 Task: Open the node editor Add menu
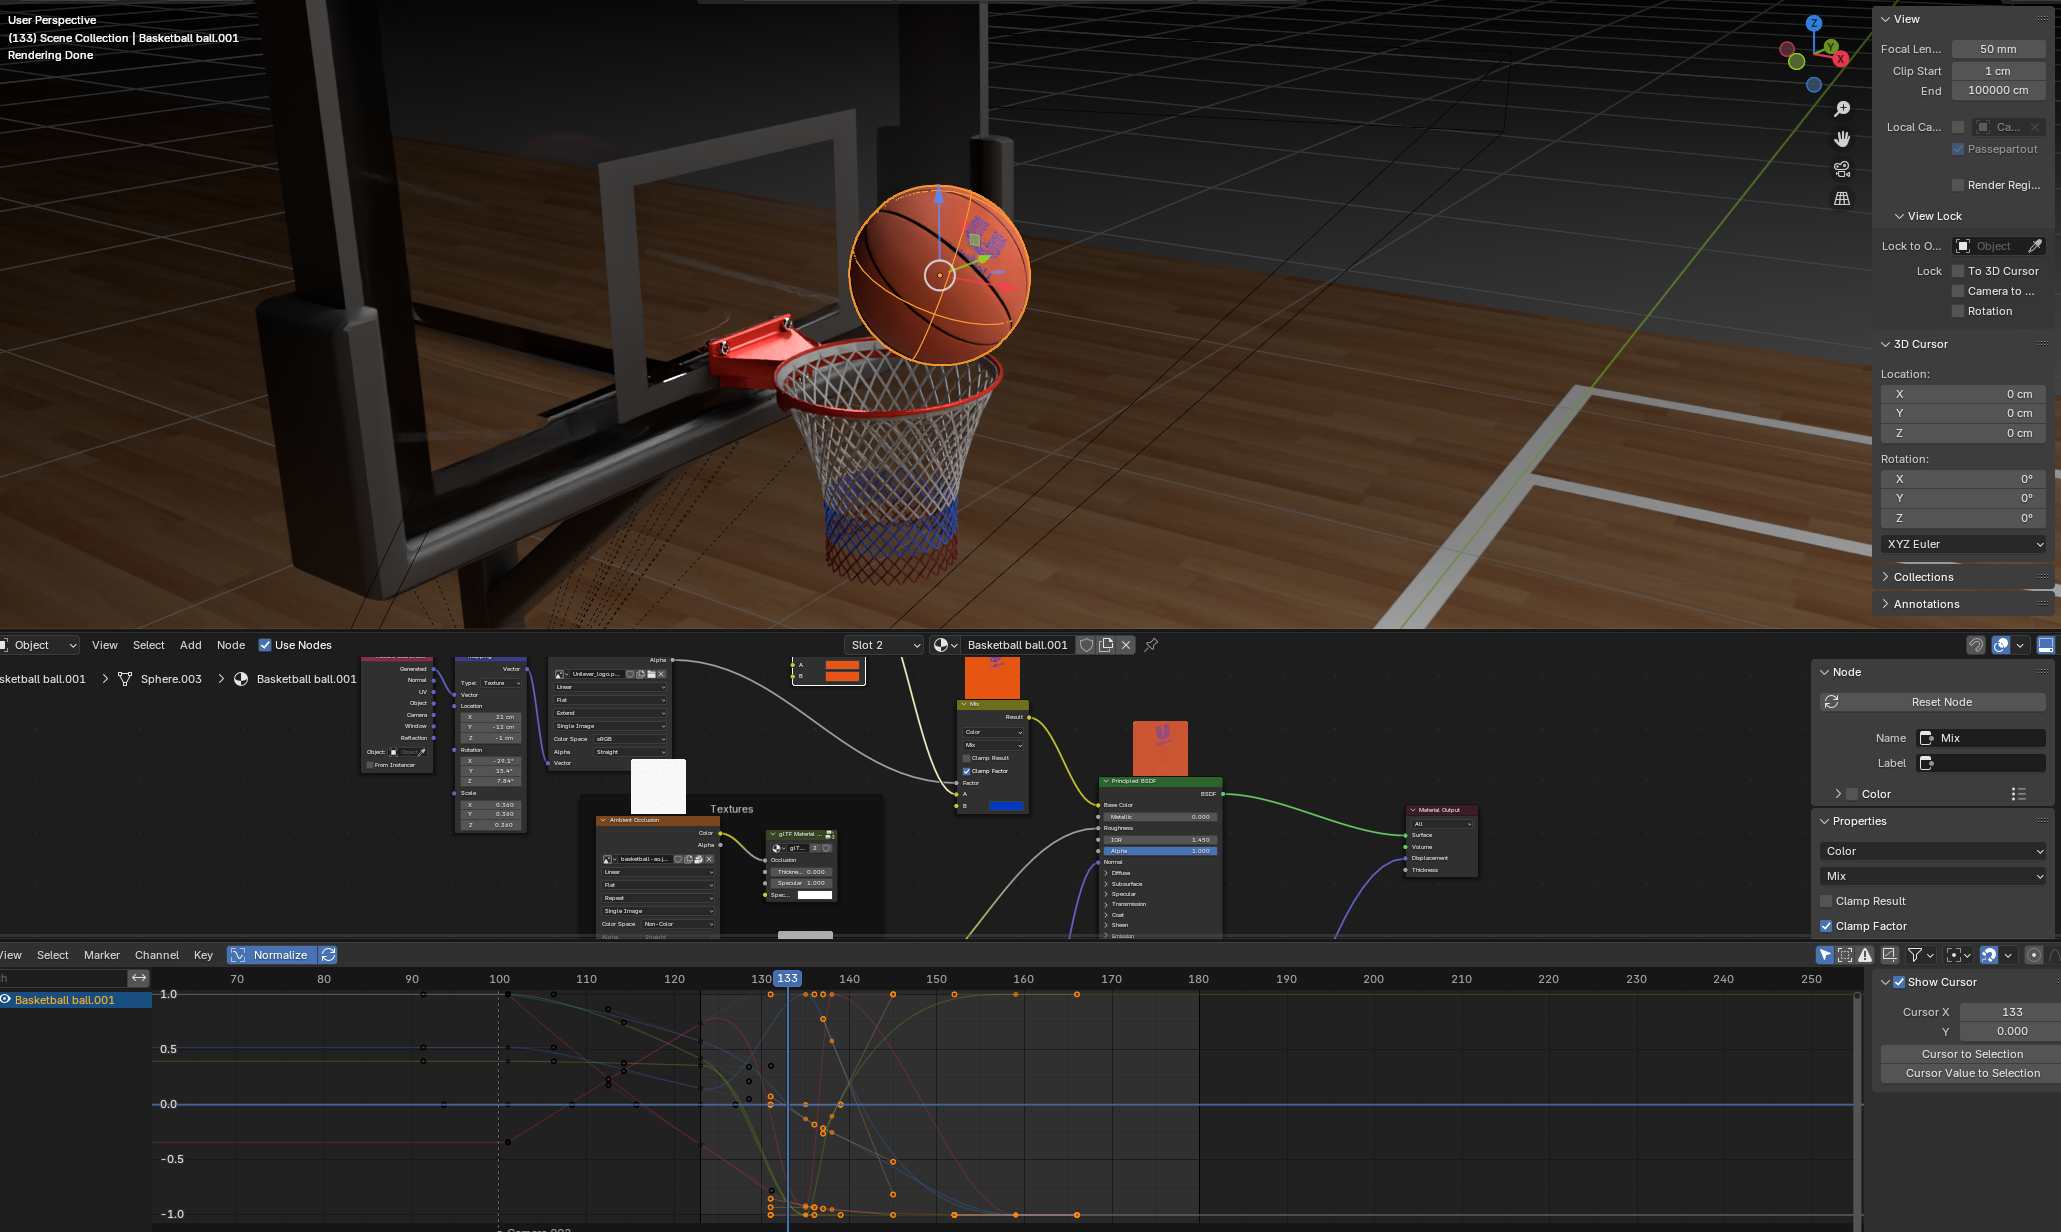190,645
